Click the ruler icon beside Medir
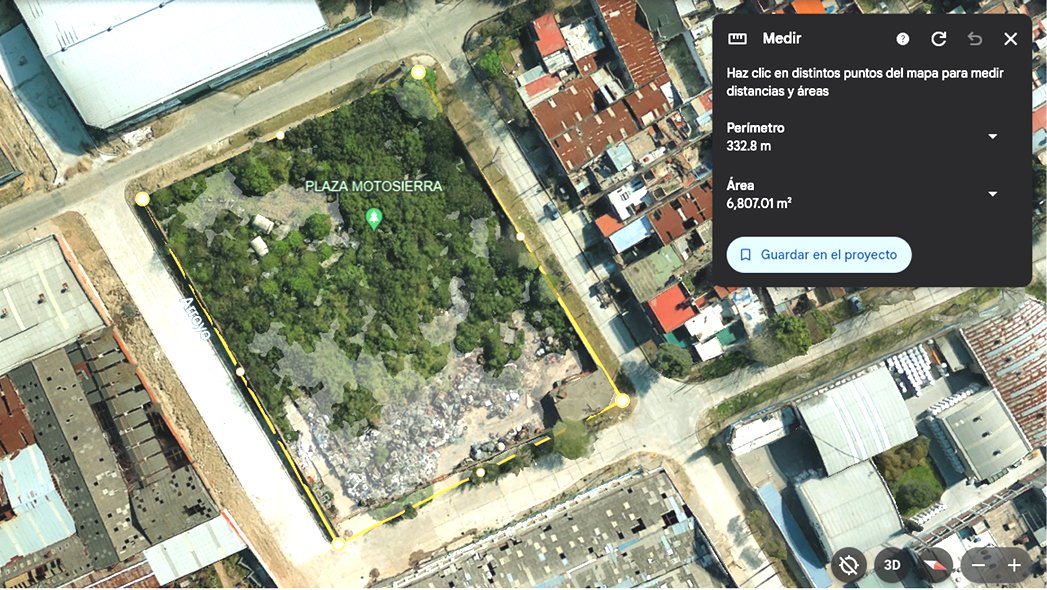Viewport: 1047px width, 590px height. [x=737, y=39]
